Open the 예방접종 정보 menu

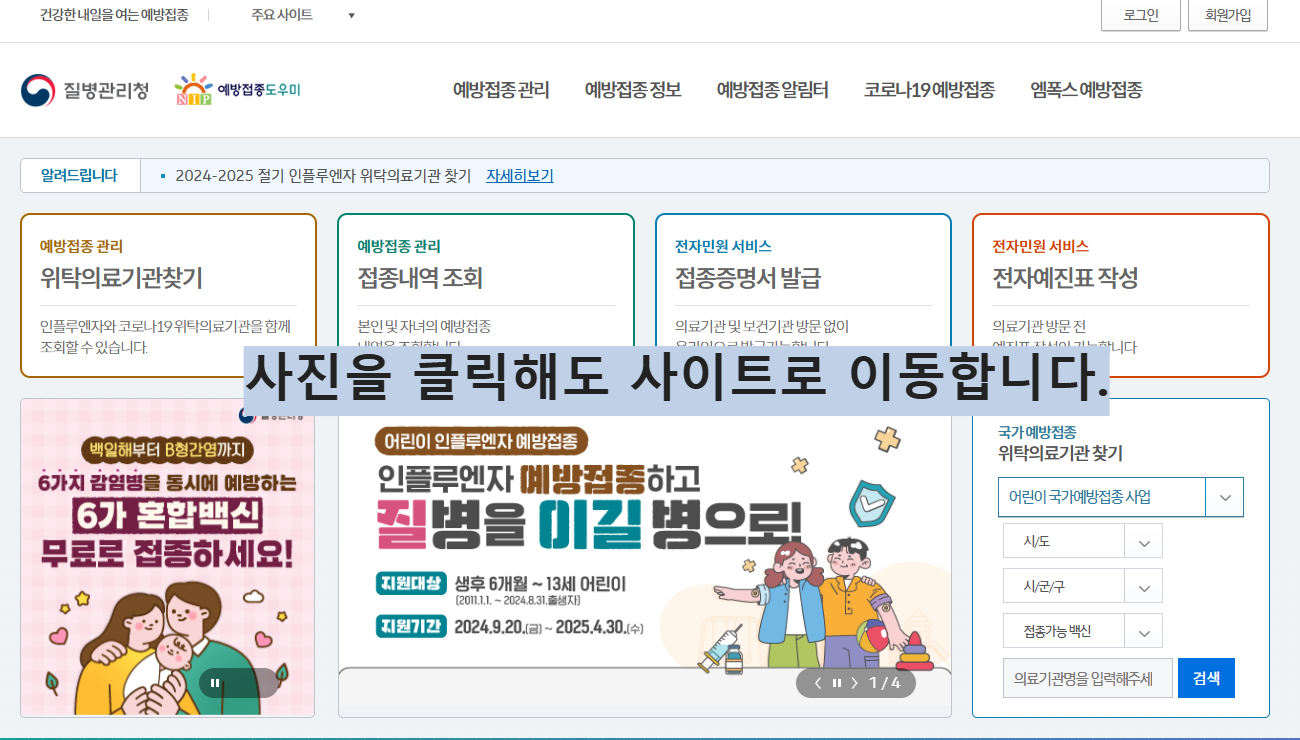click(x=631, y=89)
